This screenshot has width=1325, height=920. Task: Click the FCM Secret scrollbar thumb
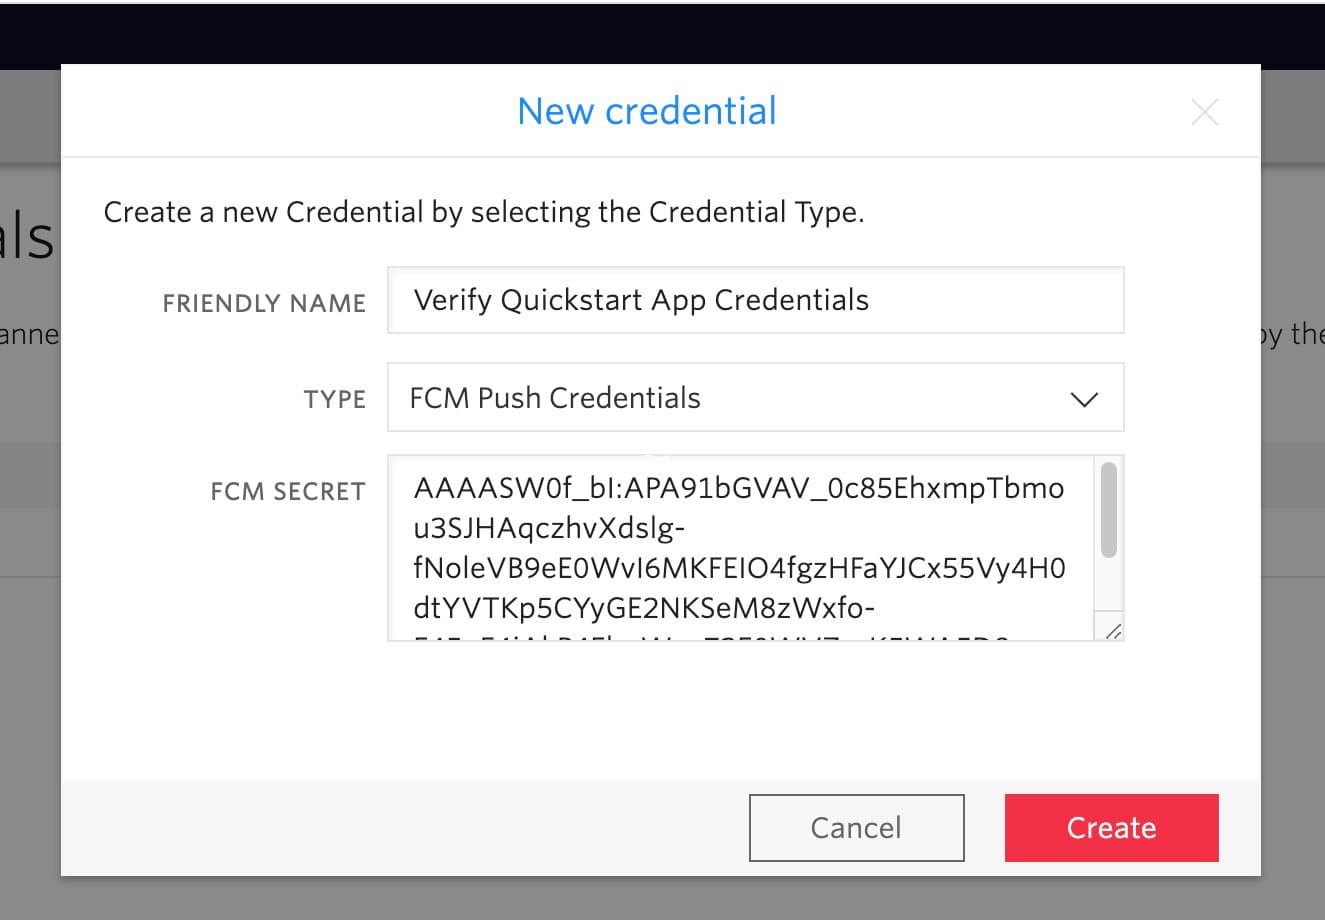click(x=1110, y=510)
